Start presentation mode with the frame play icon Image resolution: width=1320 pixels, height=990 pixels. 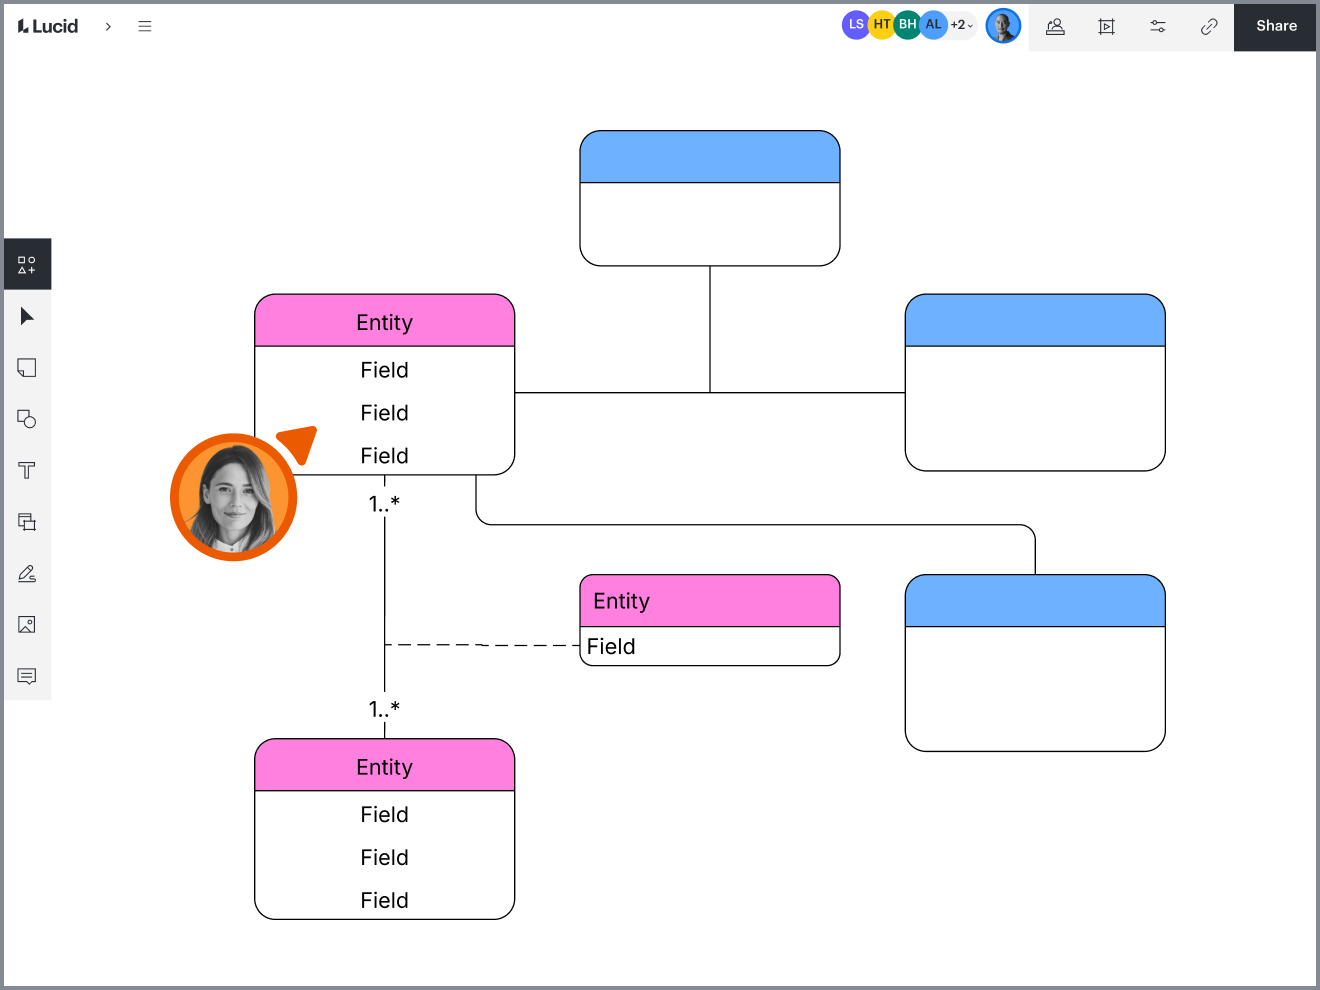point(1106,27)
